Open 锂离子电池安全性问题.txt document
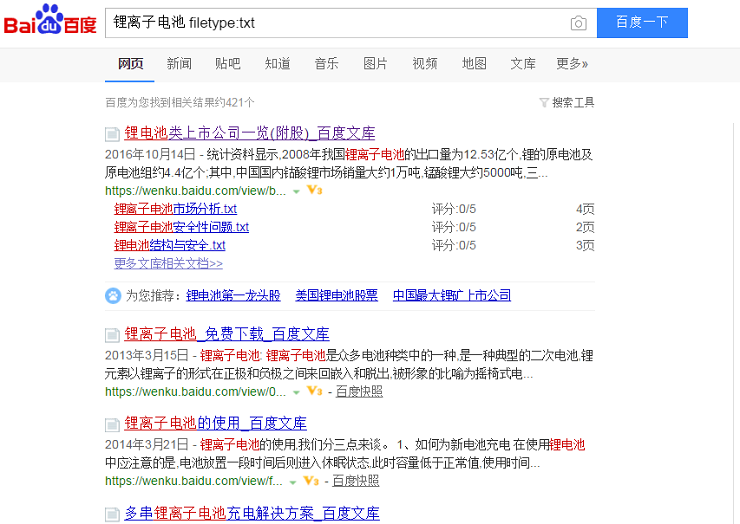Image resolution: width=740 pixels, height=524 pixels. click(181, 227)
